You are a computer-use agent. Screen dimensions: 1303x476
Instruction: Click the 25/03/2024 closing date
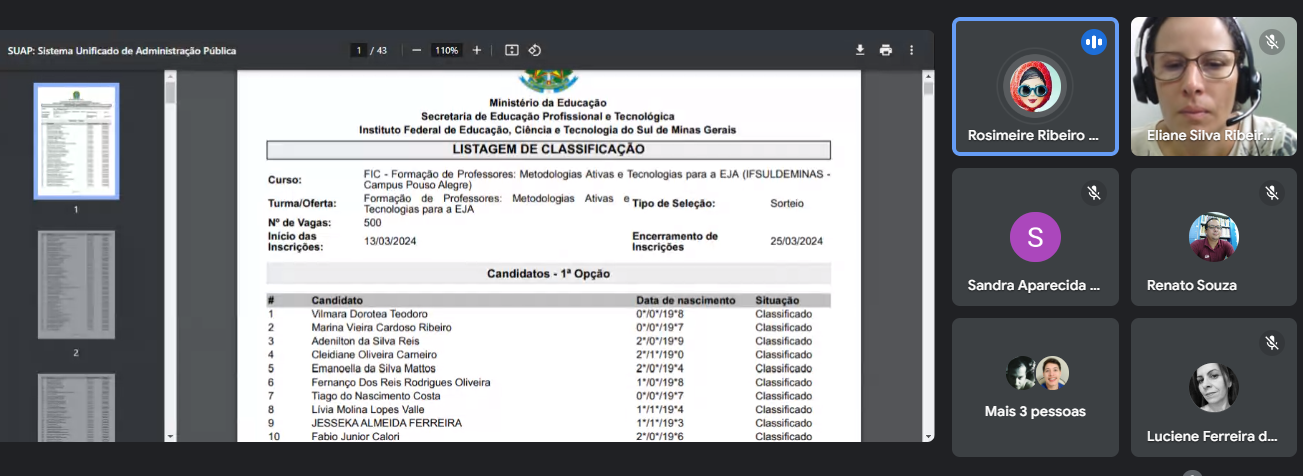coord(797,241)
